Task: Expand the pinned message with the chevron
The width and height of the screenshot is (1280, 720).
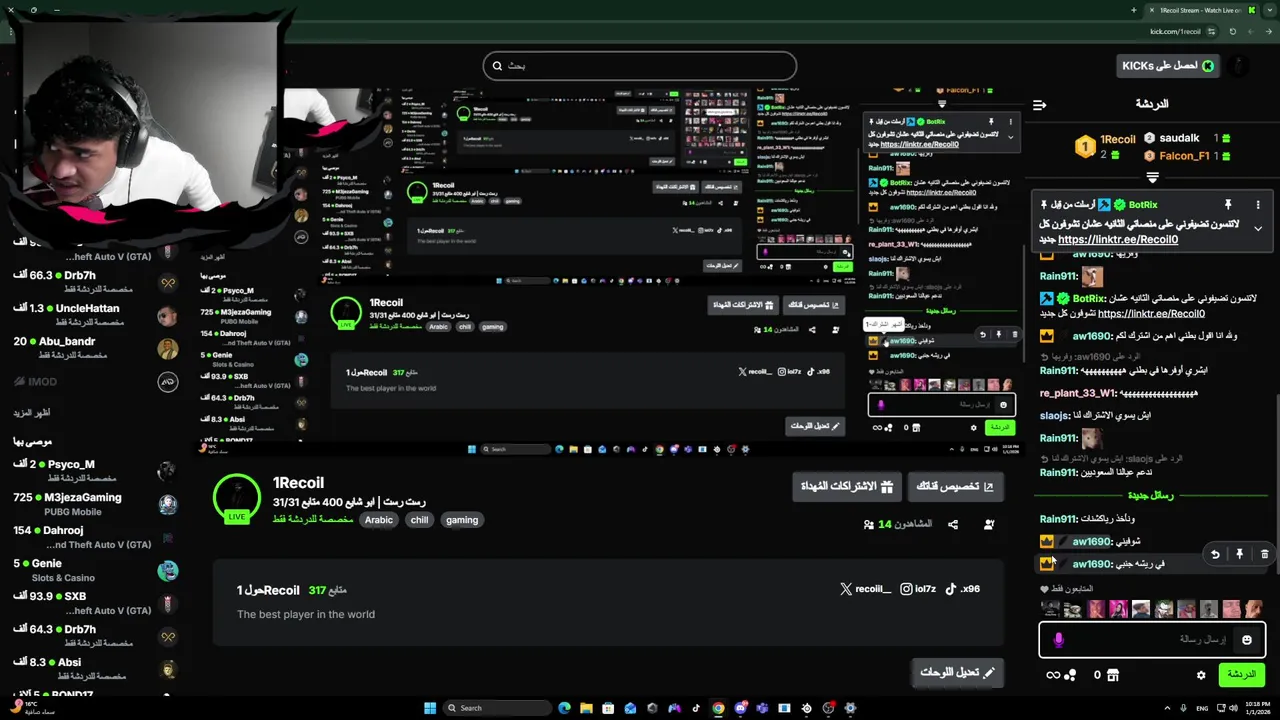Action: click(x=1258, y=229)
